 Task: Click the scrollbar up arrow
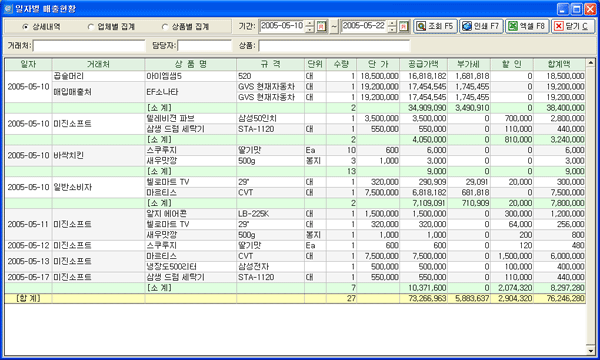(x=590, y=63)
